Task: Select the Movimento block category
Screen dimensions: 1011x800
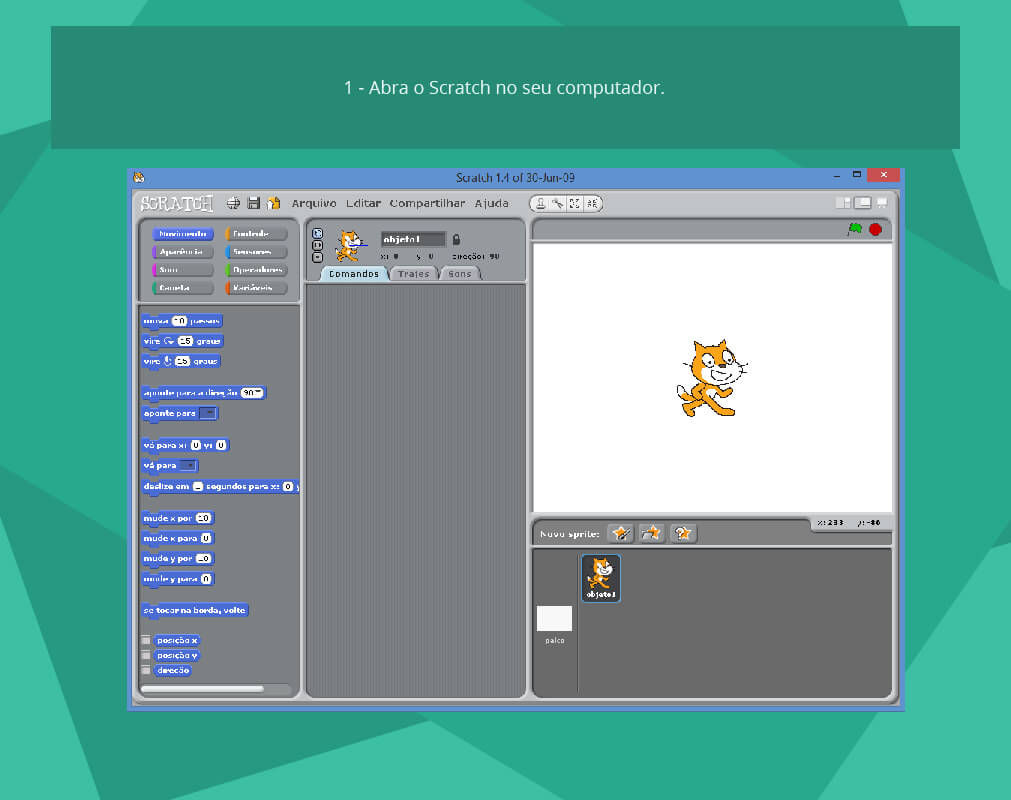Action: [183, 233]
